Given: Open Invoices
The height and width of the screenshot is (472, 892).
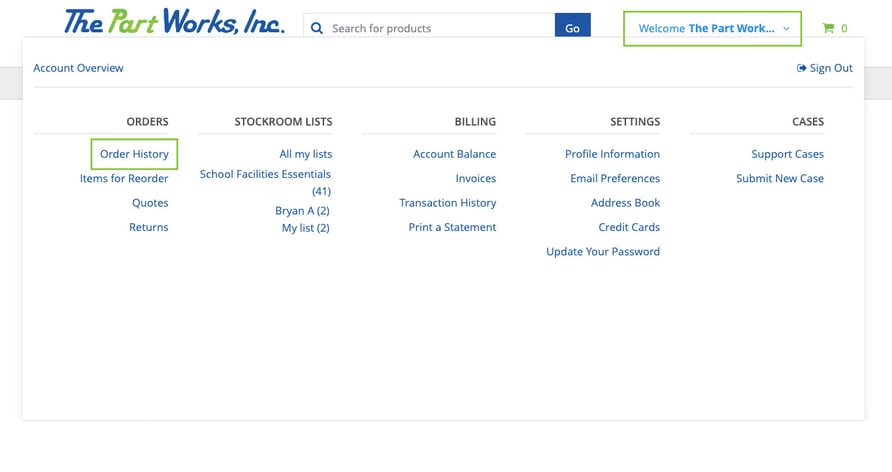Looking at the screenshot, I should click(x=476, y=178).
